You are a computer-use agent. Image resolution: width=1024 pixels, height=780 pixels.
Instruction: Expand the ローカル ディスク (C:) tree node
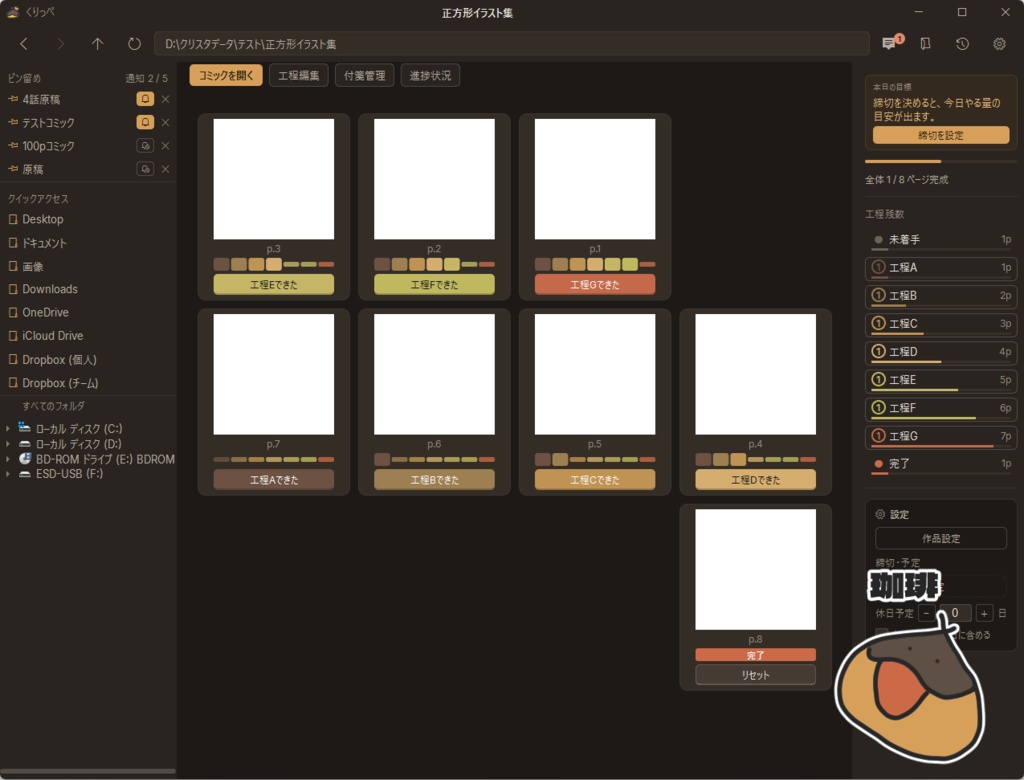(x=8, y=429)
